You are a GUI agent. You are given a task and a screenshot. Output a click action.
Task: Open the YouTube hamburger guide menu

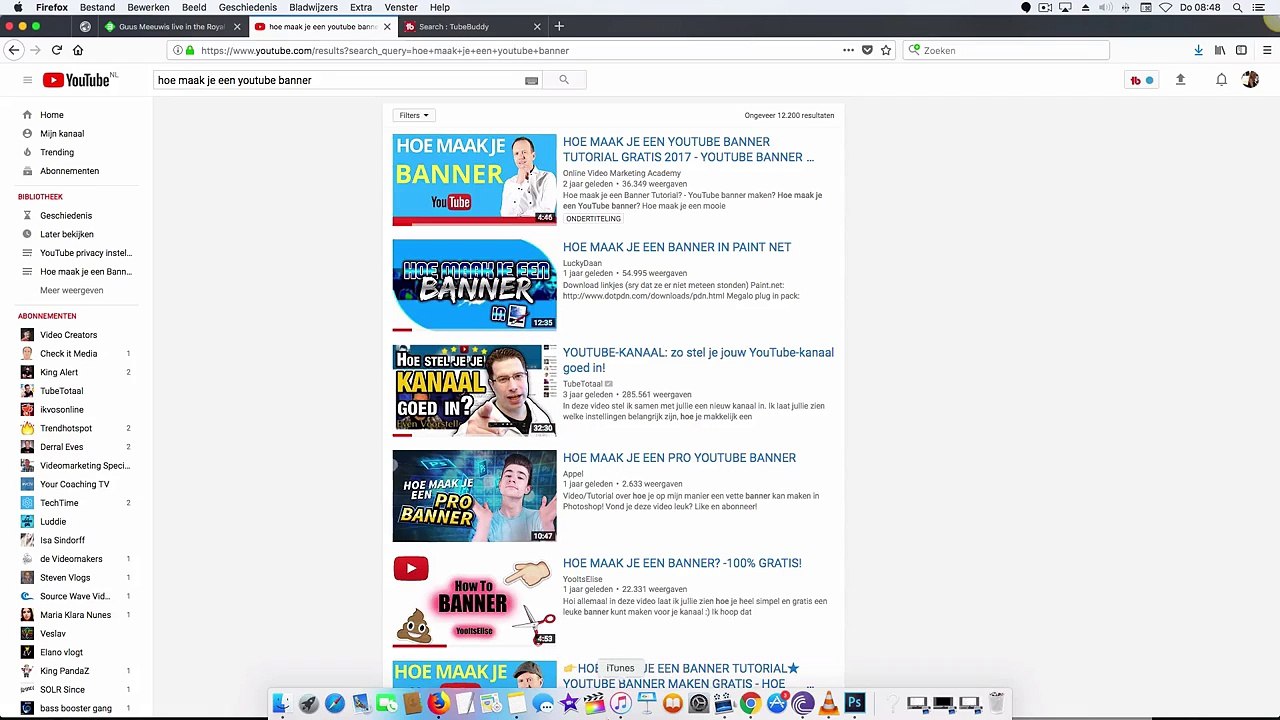point(28,80)
